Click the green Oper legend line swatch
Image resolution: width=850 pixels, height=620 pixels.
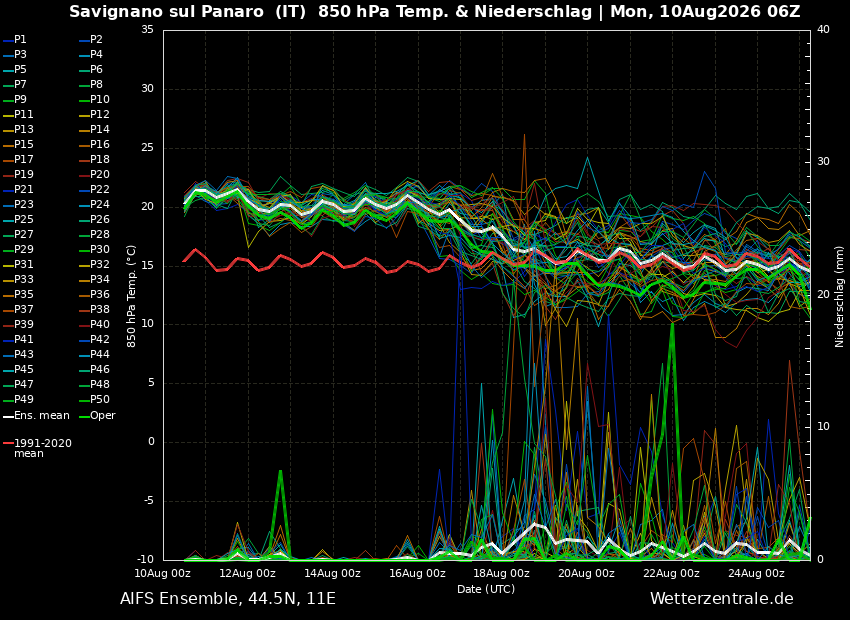[83, 417]
